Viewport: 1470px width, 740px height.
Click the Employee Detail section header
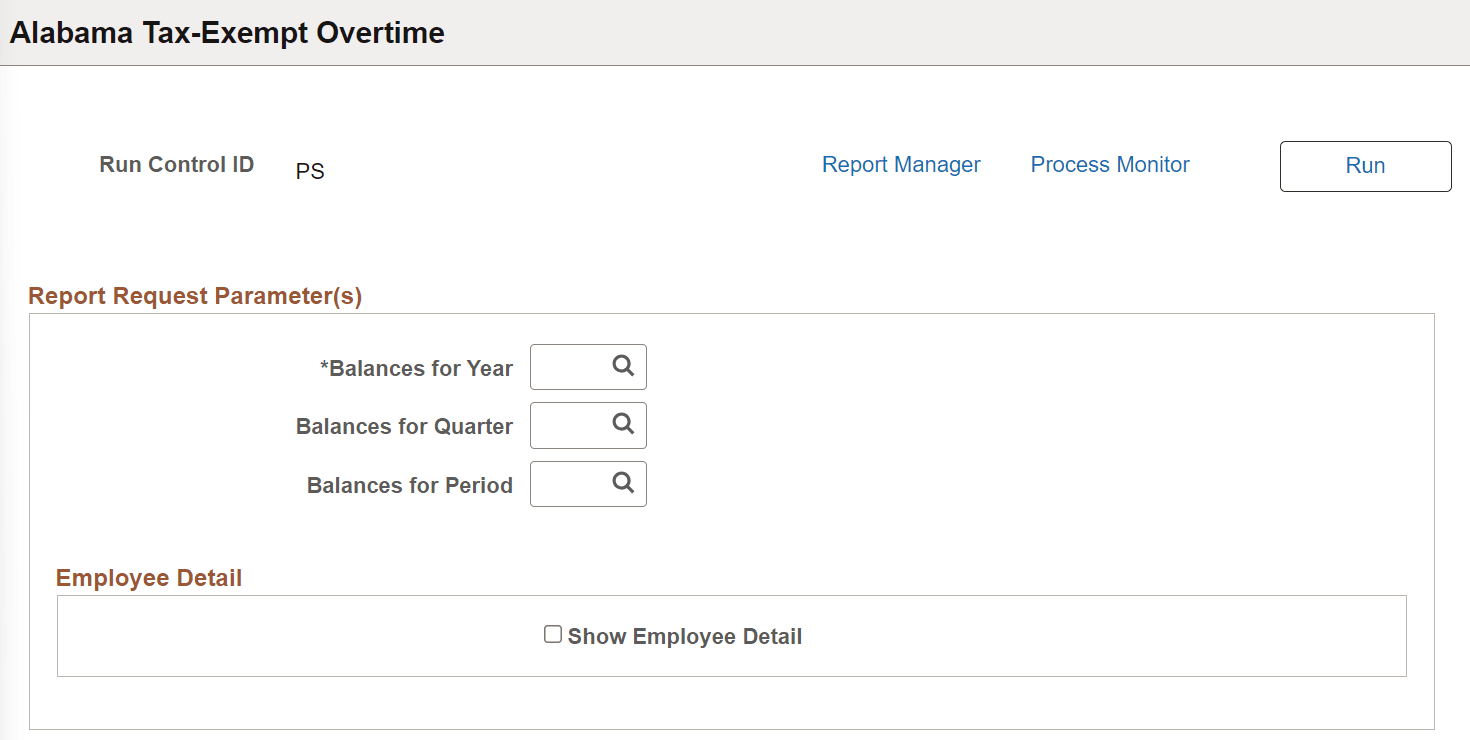point(148,577)
